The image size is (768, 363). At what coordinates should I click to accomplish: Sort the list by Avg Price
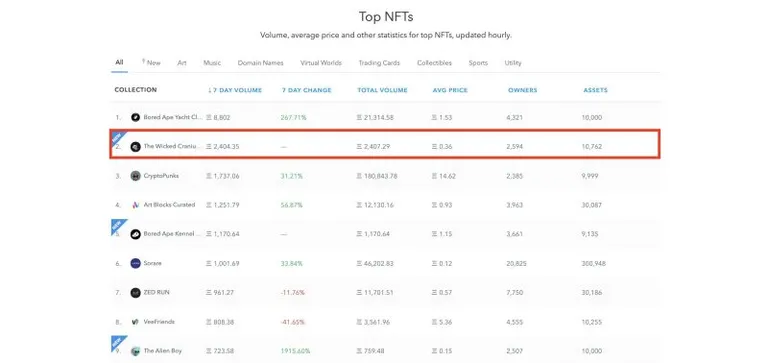click(450, 90)
